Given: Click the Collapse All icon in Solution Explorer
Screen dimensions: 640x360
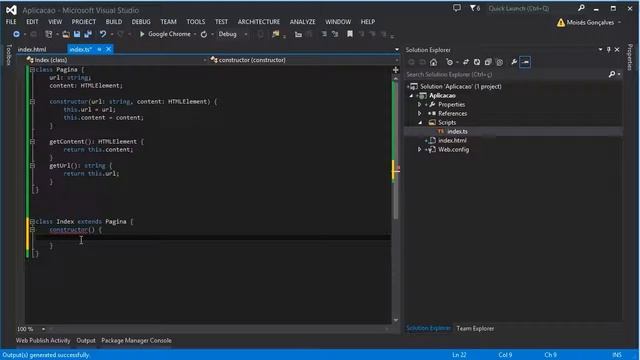Looking at the screenshot, I should click(488, 62).
